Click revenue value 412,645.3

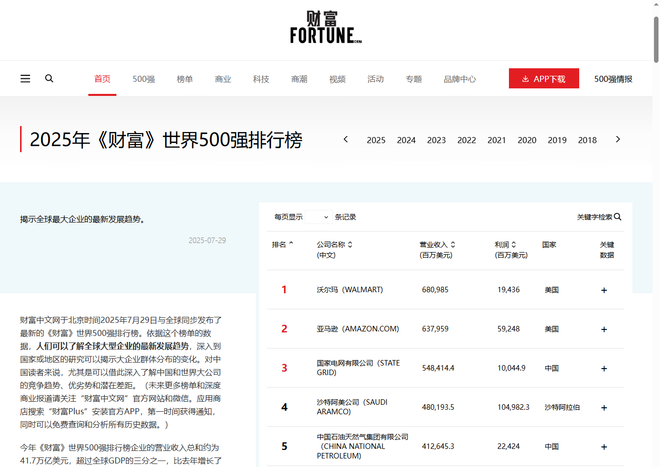click(x=438, y=446)
